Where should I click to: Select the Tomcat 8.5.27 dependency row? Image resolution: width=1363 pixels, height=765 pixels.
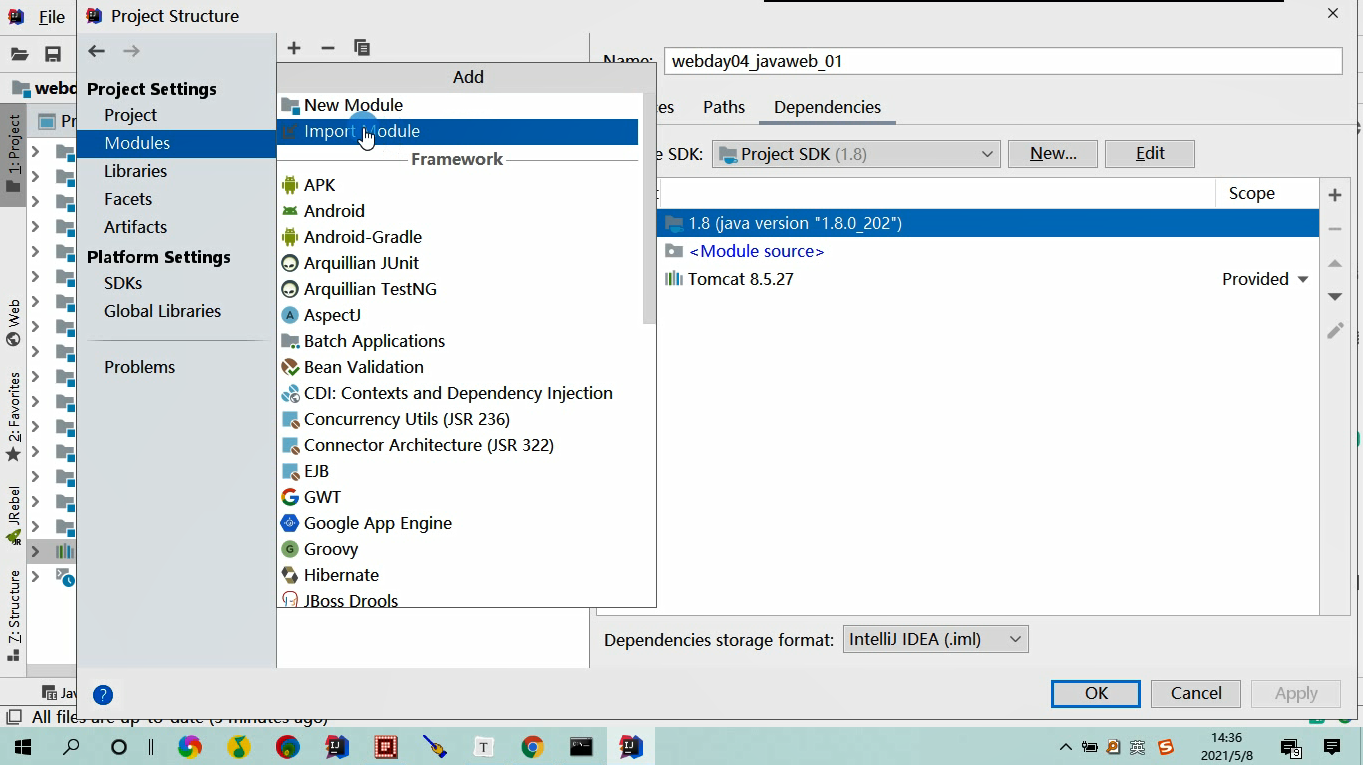pyautogui.click(x=988, y=279)
